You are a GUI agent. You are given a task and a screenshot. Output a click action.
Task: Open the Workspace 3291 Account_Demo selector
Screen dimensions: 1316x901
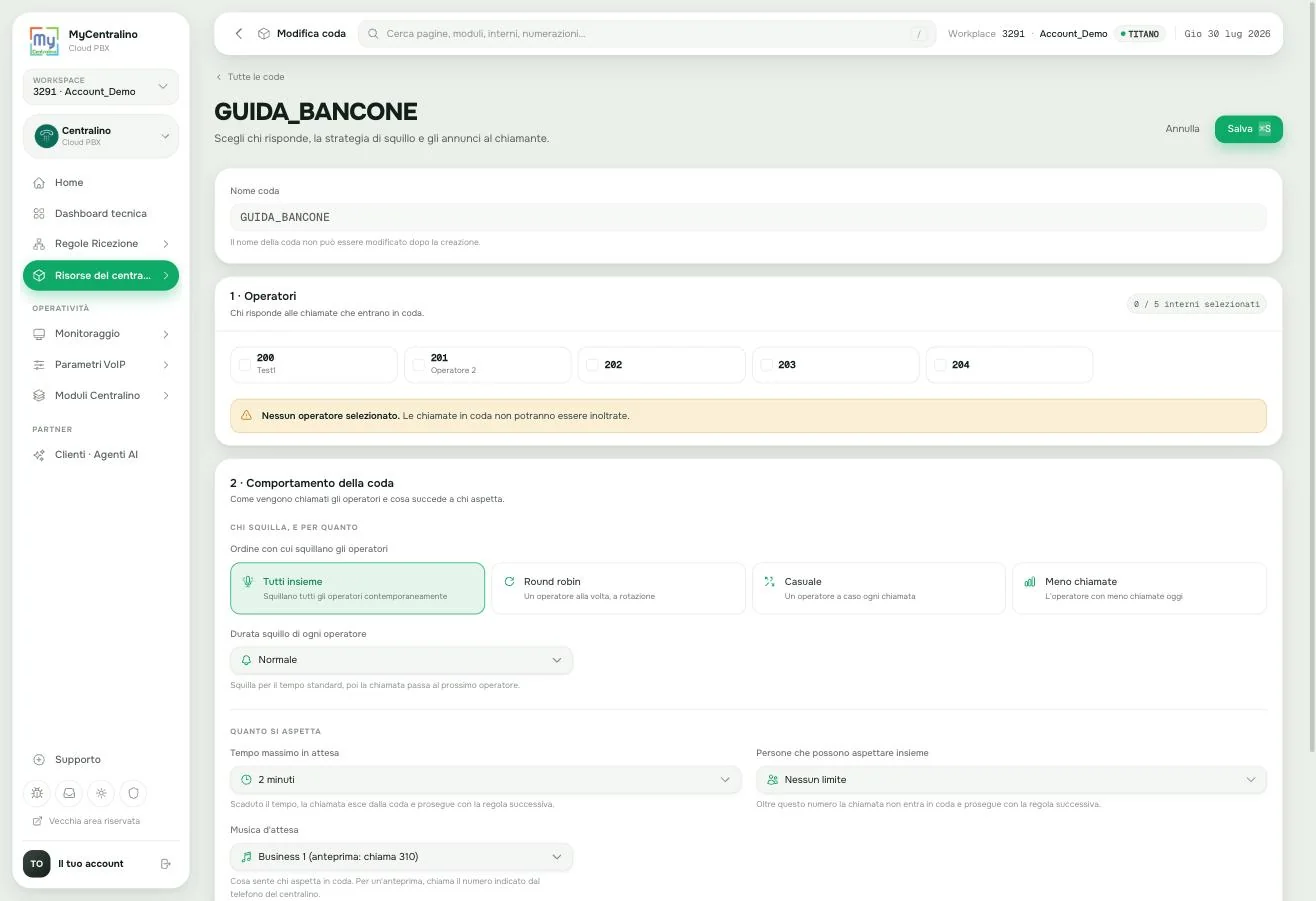[x=101, y=87]
